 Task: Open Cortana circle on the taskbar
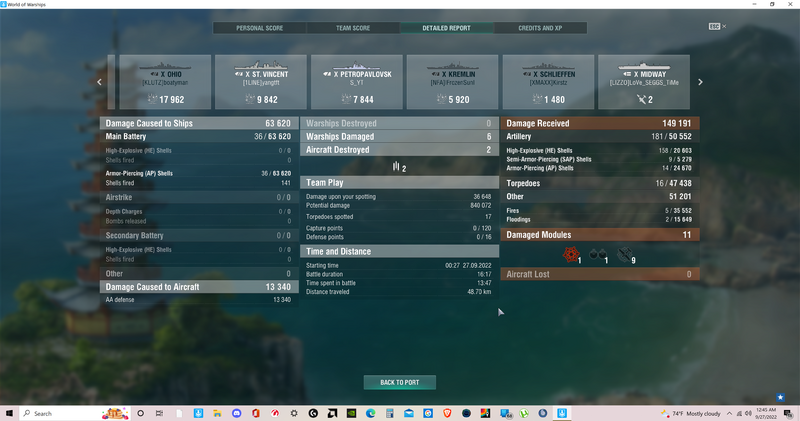(x=140, y=413)
